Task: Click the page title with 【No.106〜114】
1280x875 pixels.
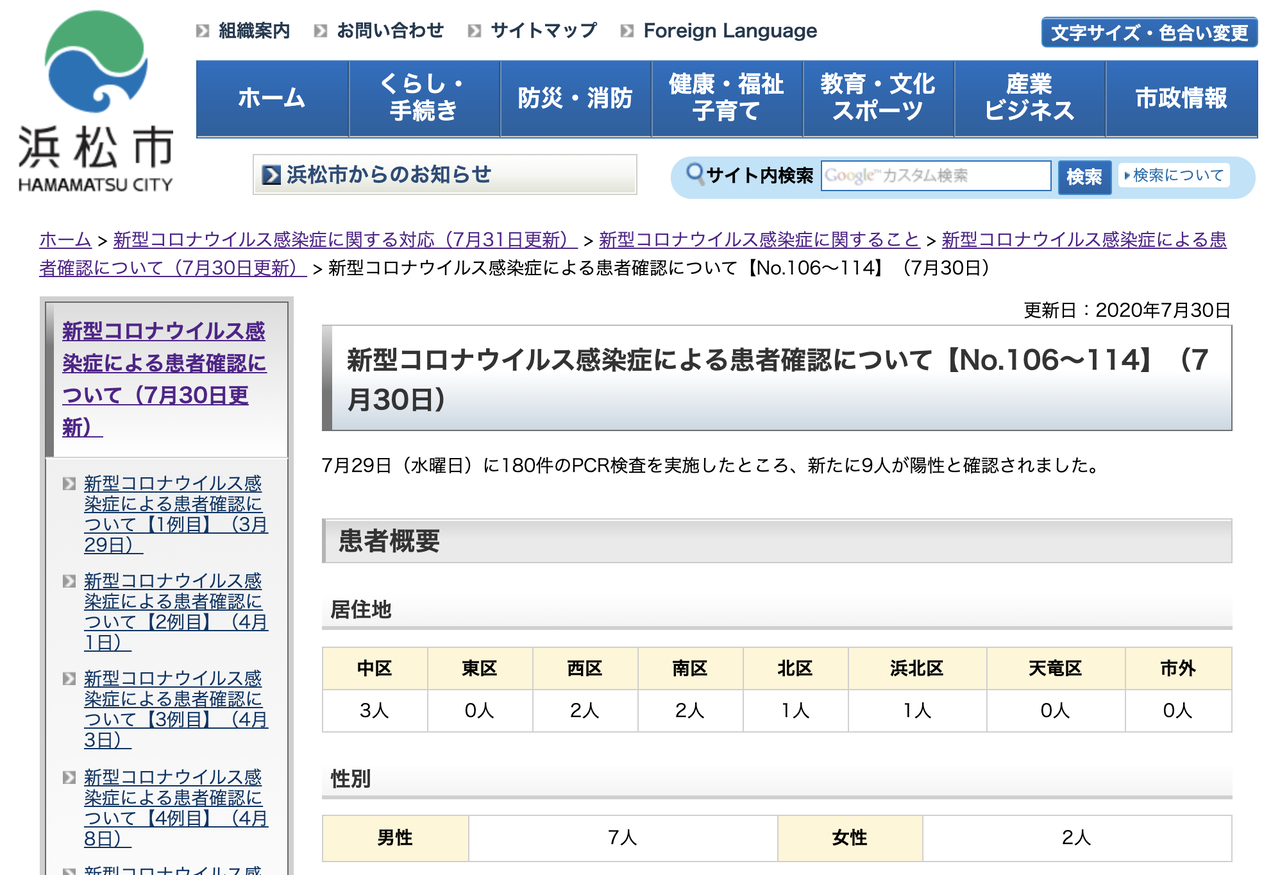Action: (777, 380)
